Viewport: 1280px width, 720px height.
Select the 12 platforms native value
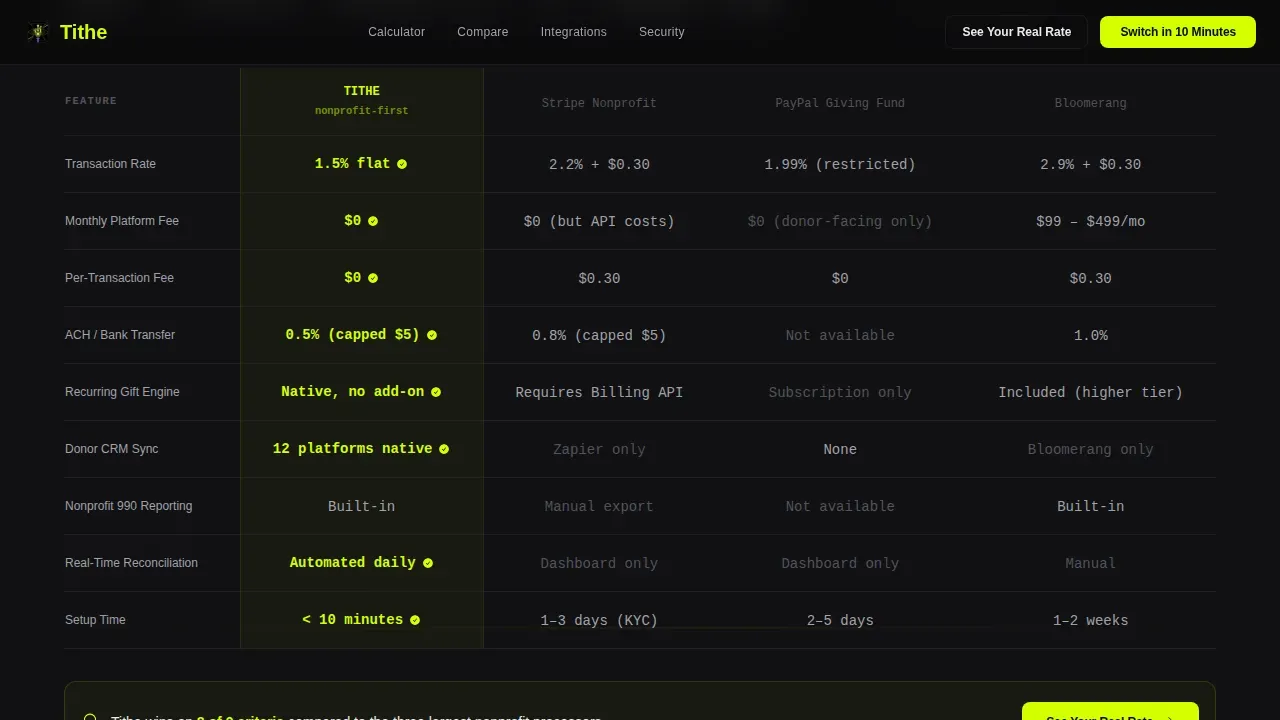pos(352,449)
